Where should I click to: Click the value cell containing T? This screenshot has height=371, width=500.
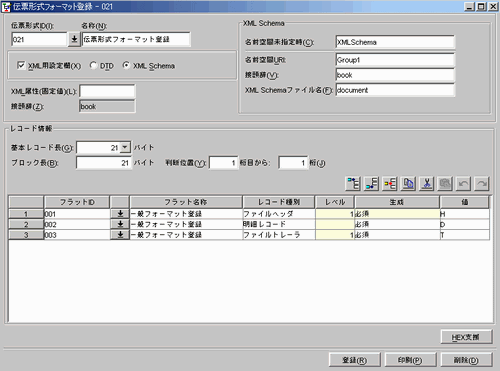pos(465,235)
